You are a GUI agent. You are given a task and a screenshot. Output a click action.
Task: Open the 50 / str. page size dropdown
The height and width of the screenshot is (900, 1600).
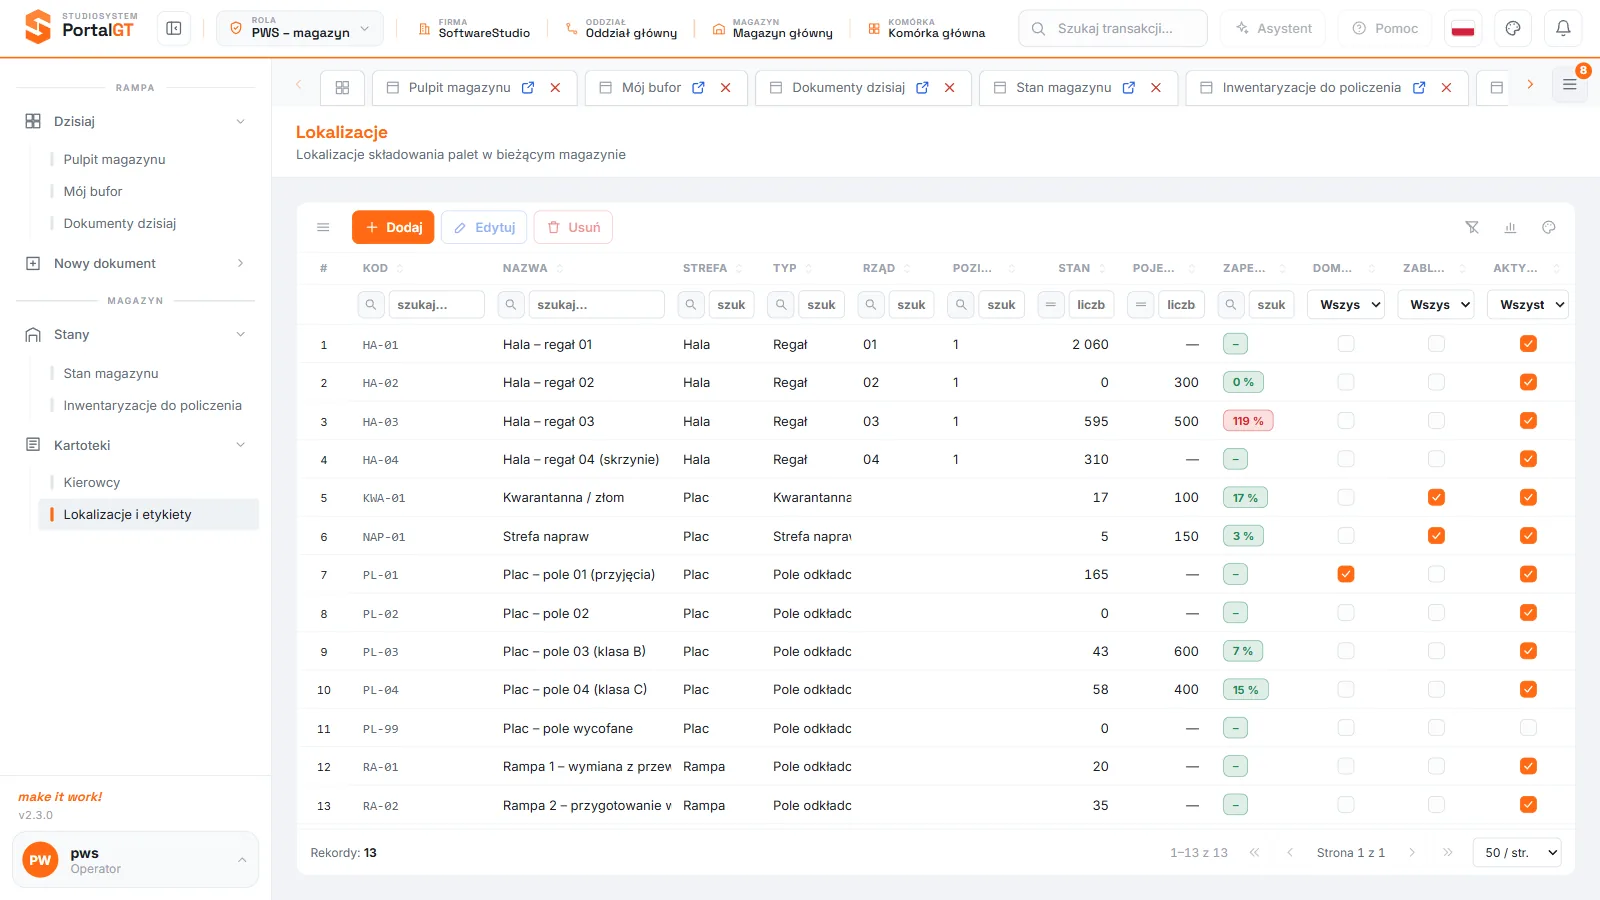pos(1517,853)
